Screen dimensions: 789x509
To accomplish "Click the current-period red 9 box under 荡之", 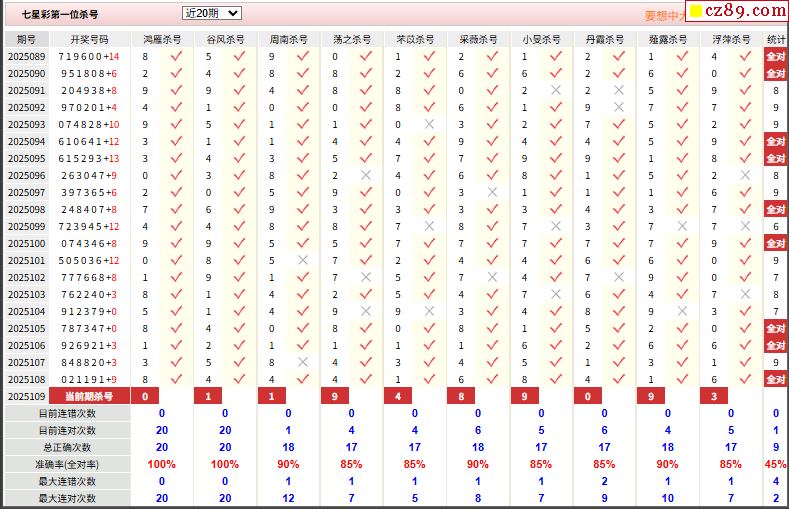I will click(335, 396).
